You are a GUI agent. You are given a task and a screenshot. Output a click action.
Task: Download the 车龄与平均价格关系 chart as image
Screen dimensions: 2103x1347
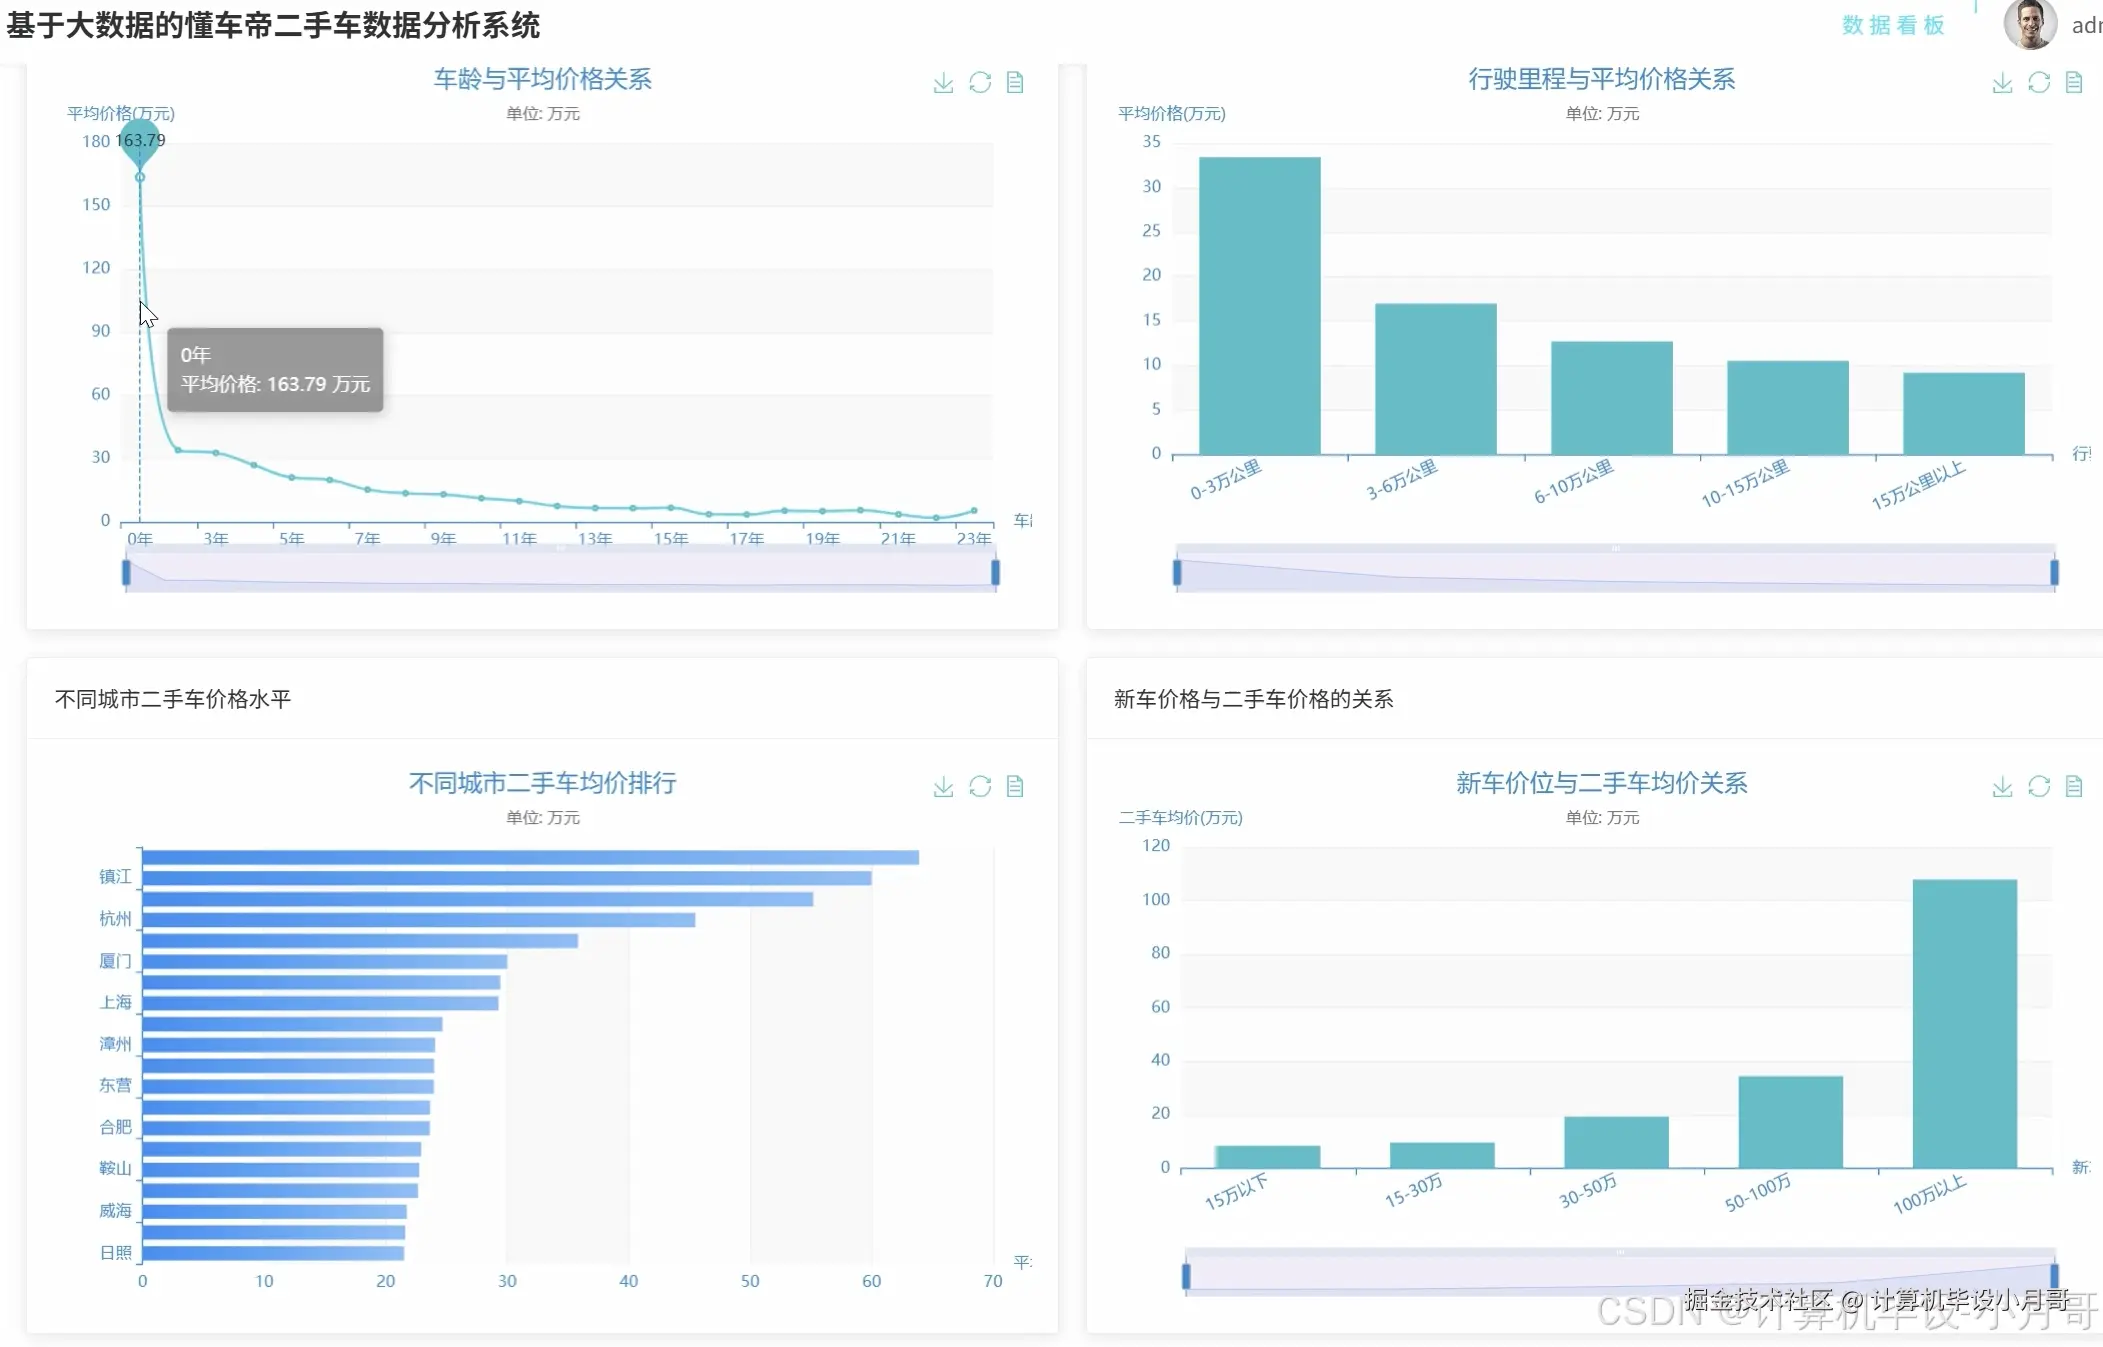(943, 83)
